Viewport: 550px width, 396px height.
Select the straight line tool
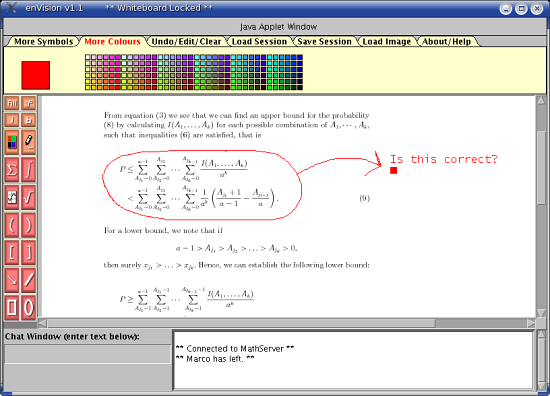28,280
